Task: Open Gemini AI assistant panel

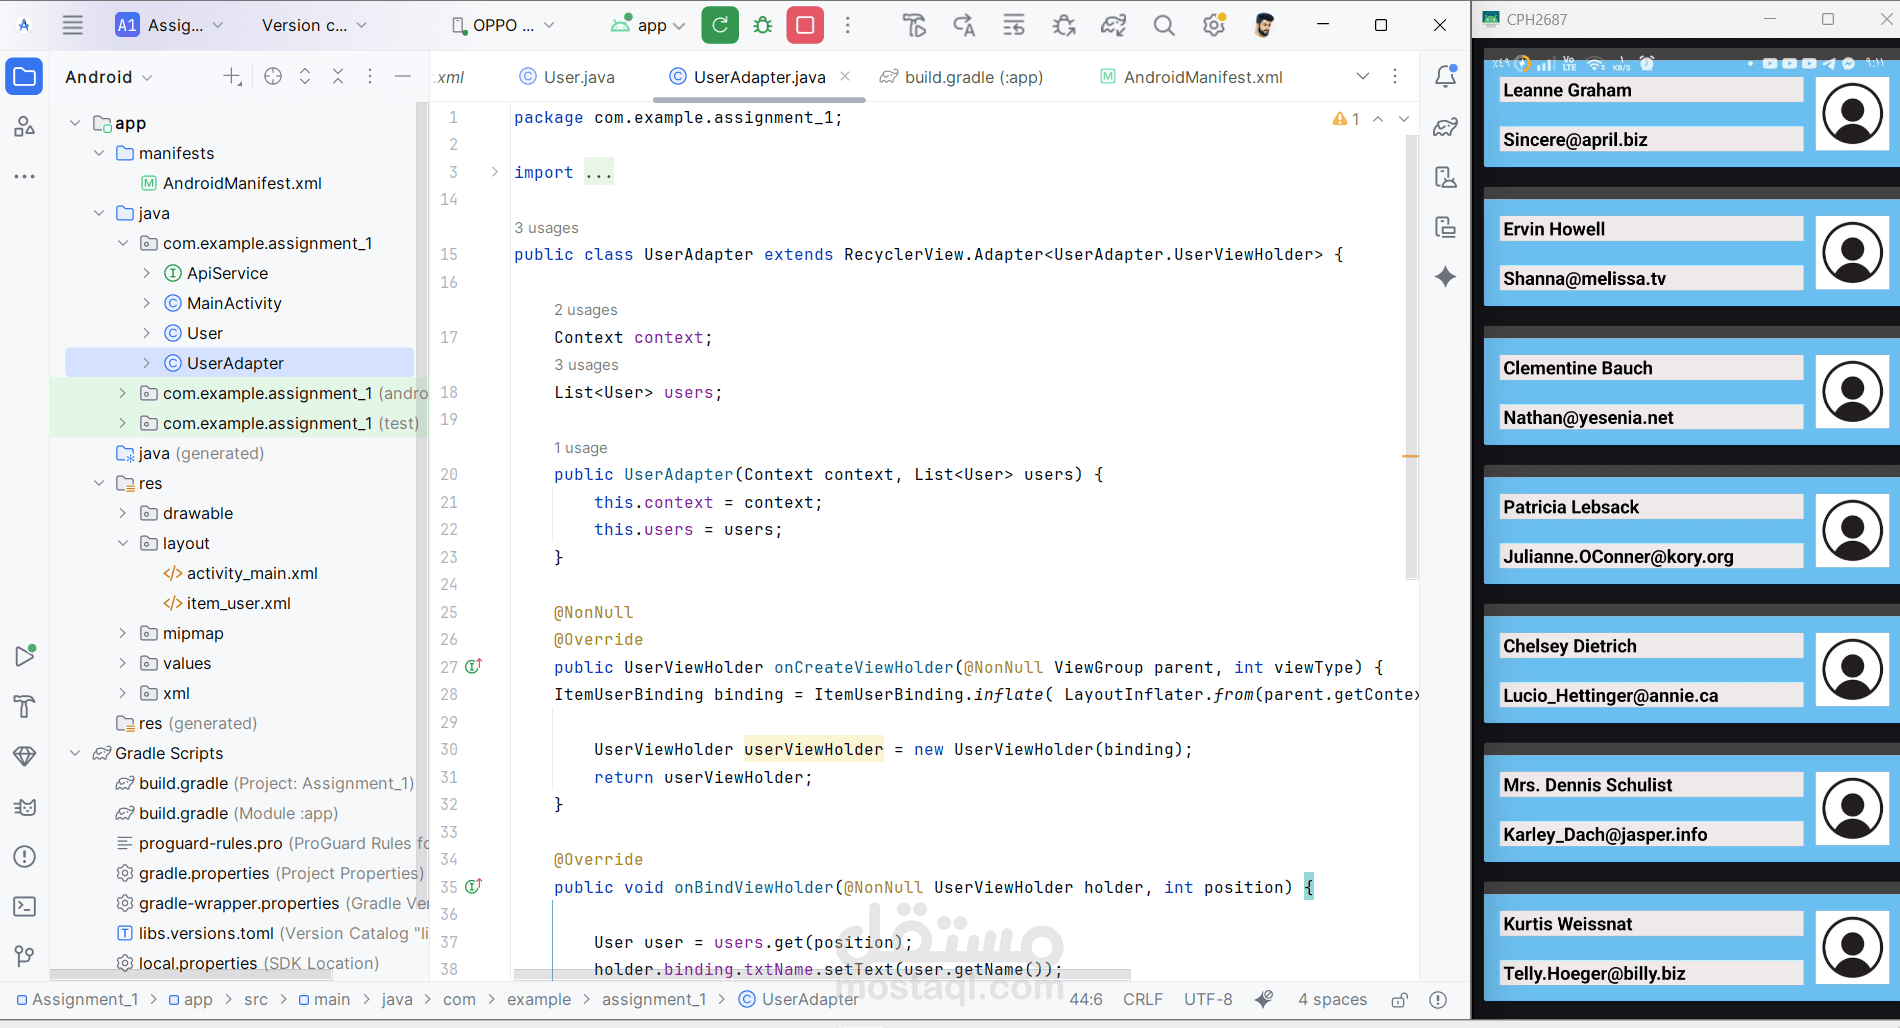Action: tap(1446, 277)
